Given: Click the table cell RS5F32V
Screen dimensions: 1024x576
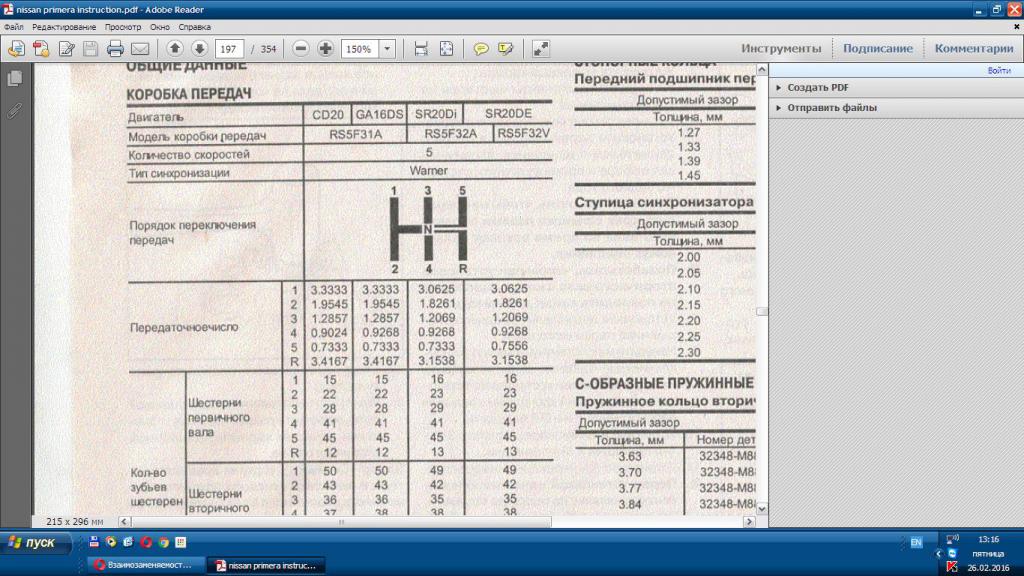Looking at the screenshot, I should [x=523, y=133].
